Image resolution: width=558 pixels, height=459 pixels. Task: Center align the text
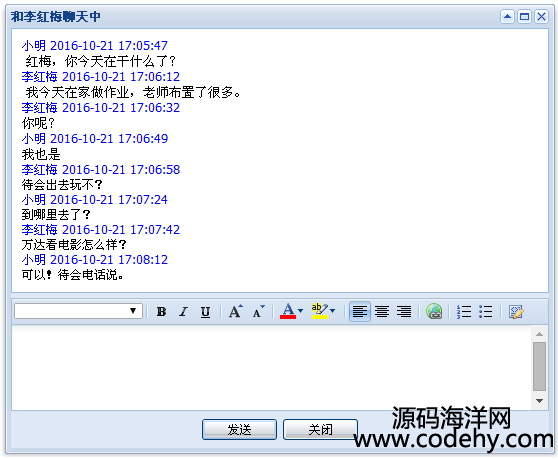(382, 312)
